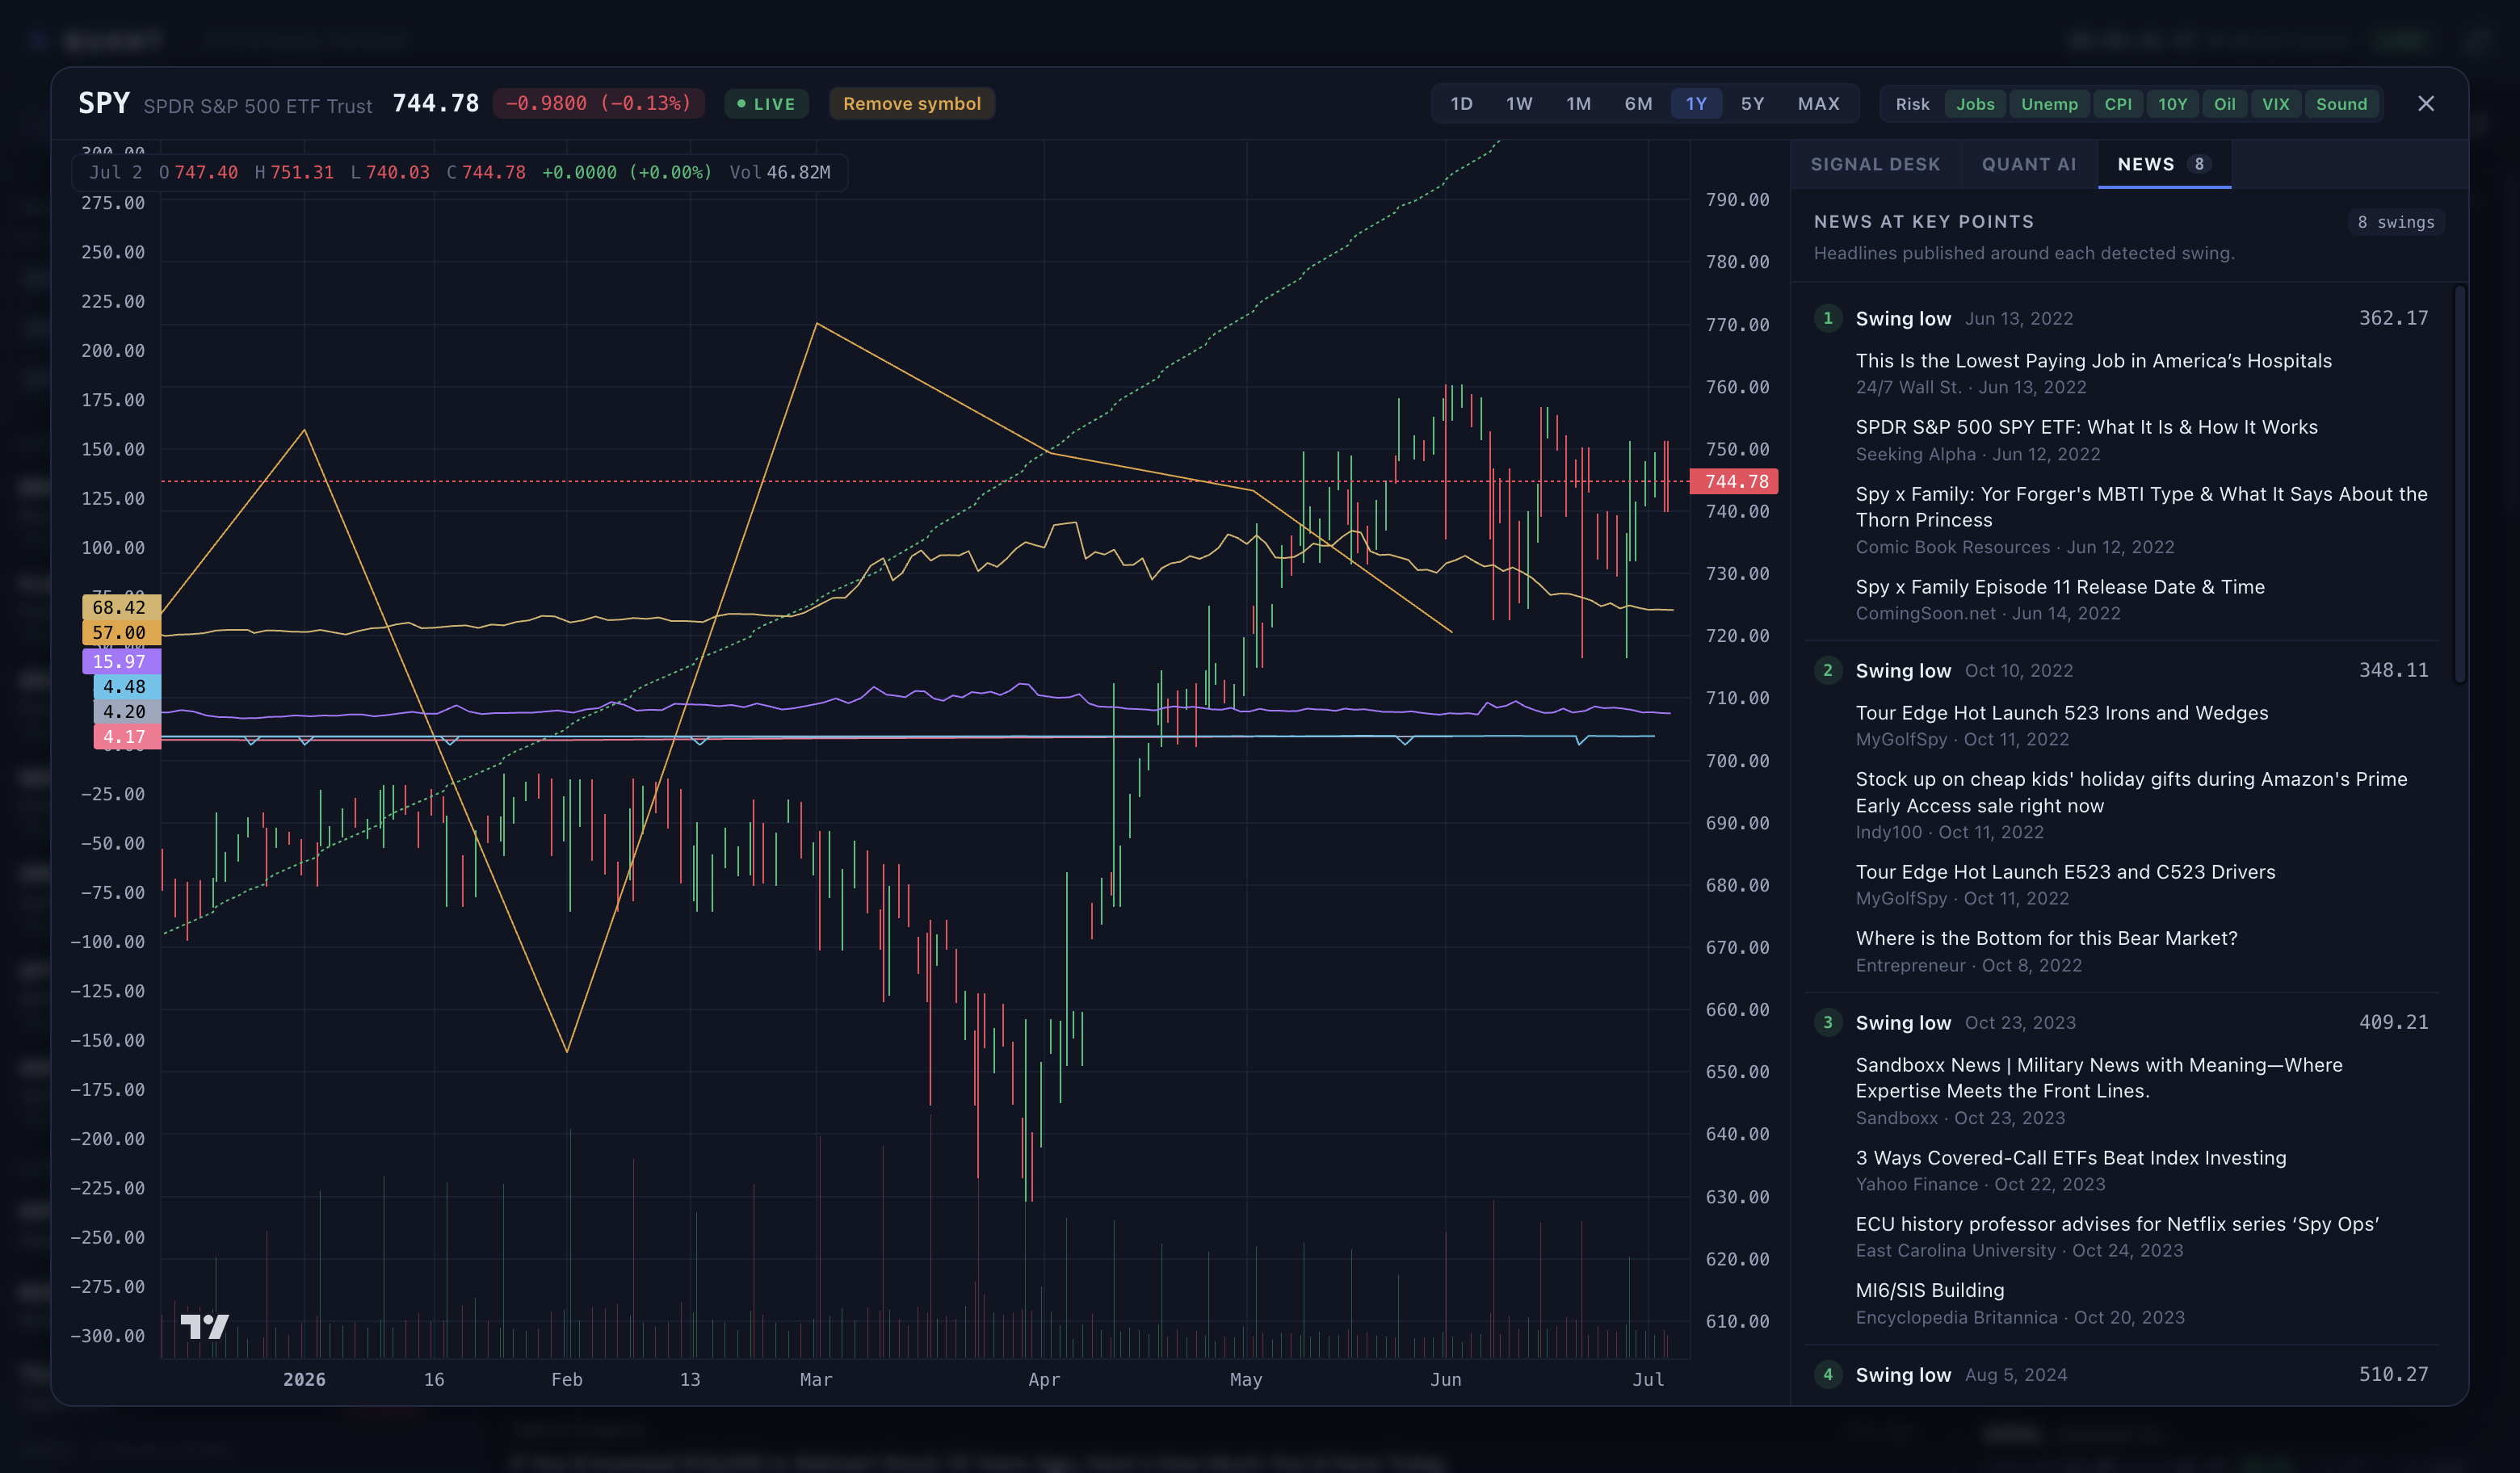Toggle the VIX overlay
Image resolution: width=2520 pixels, height=1473 pixels.
(2275, 104)
